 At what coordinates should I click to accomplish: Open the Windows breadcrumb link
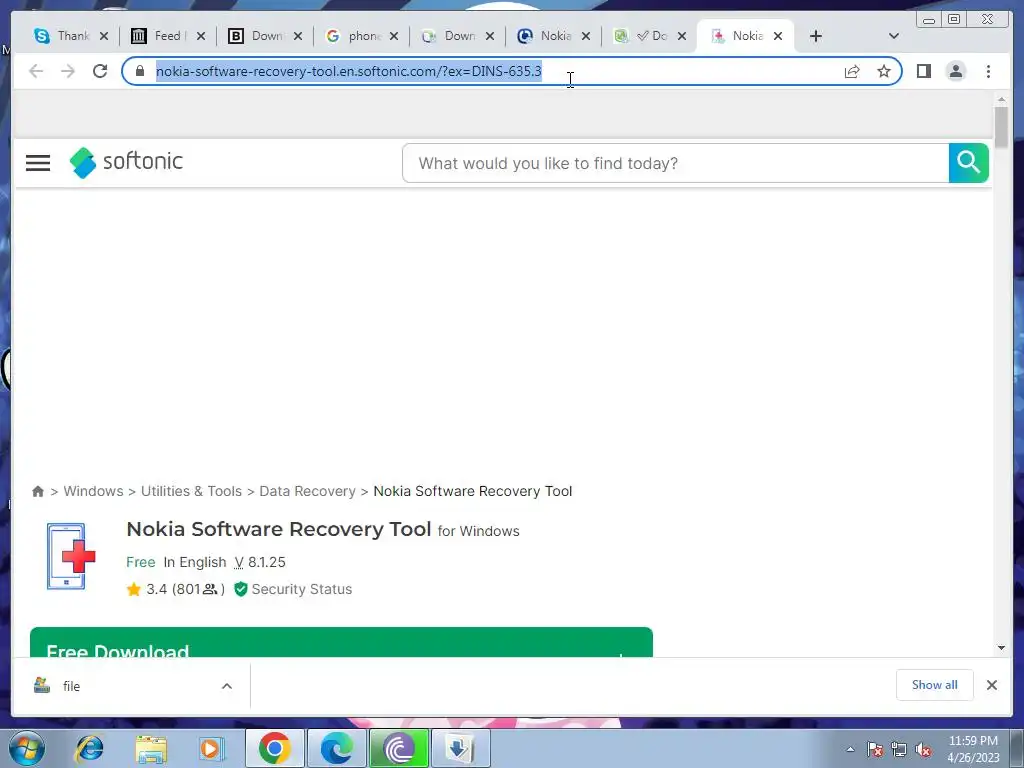pyautogui.click(x=93, y=491)
